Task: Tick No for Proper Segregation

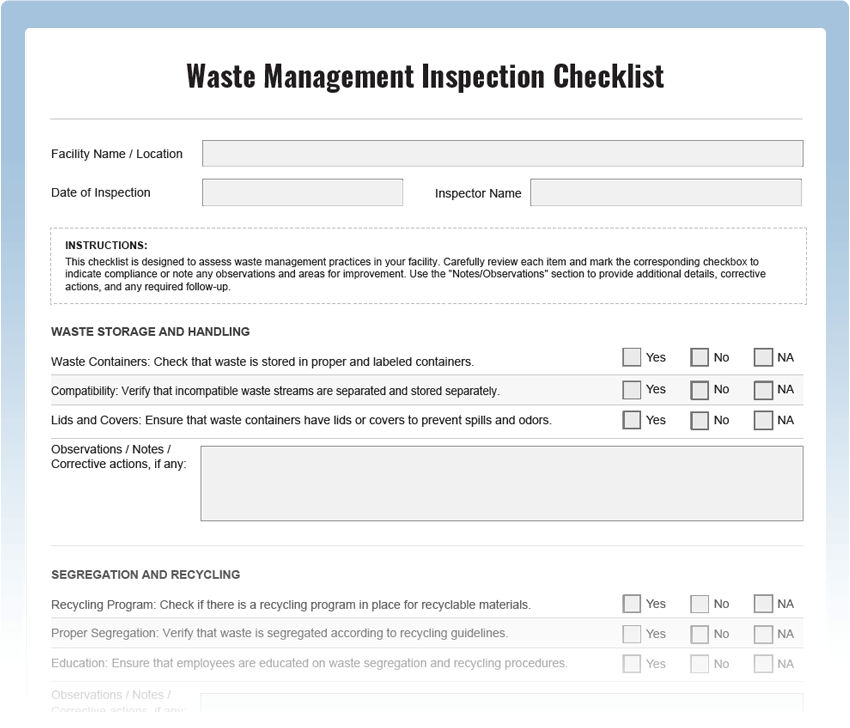Action: [699, 634]
